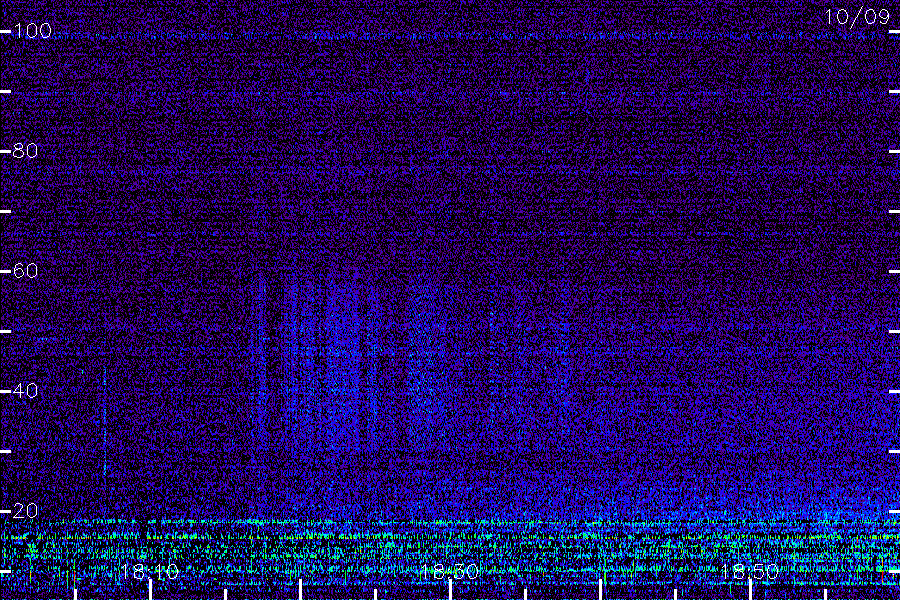Image resolution: width=900 pixels, height=600 pixels.
Task: Click the 18:10 time label
Action: point(150,571)
